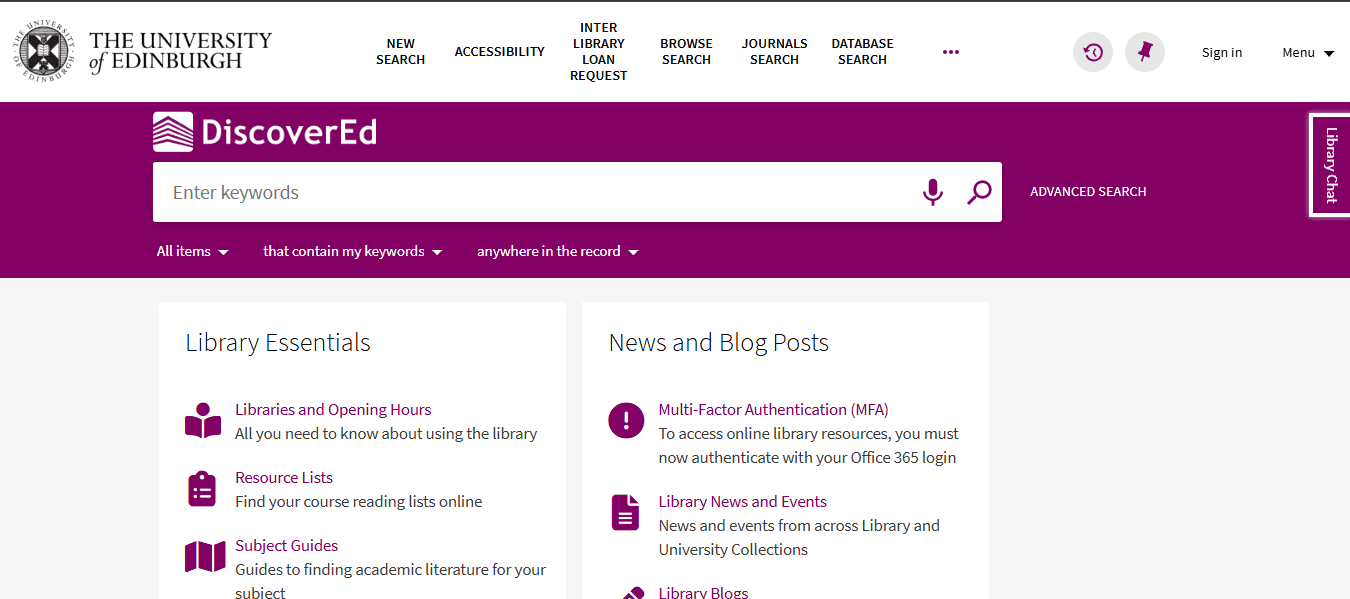The image size is (1350, 599).
Task: Open search history clock icon
Action: pos(1093,52)
